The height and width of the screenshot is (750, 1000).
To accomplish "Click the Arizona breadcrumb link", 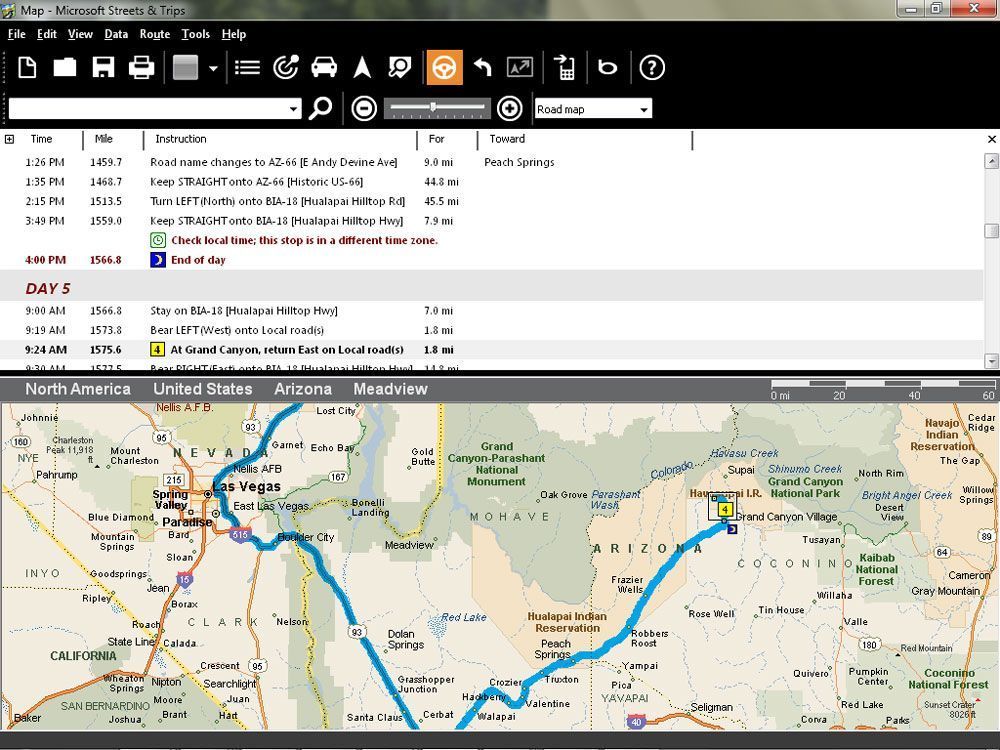I will point(303,389).
